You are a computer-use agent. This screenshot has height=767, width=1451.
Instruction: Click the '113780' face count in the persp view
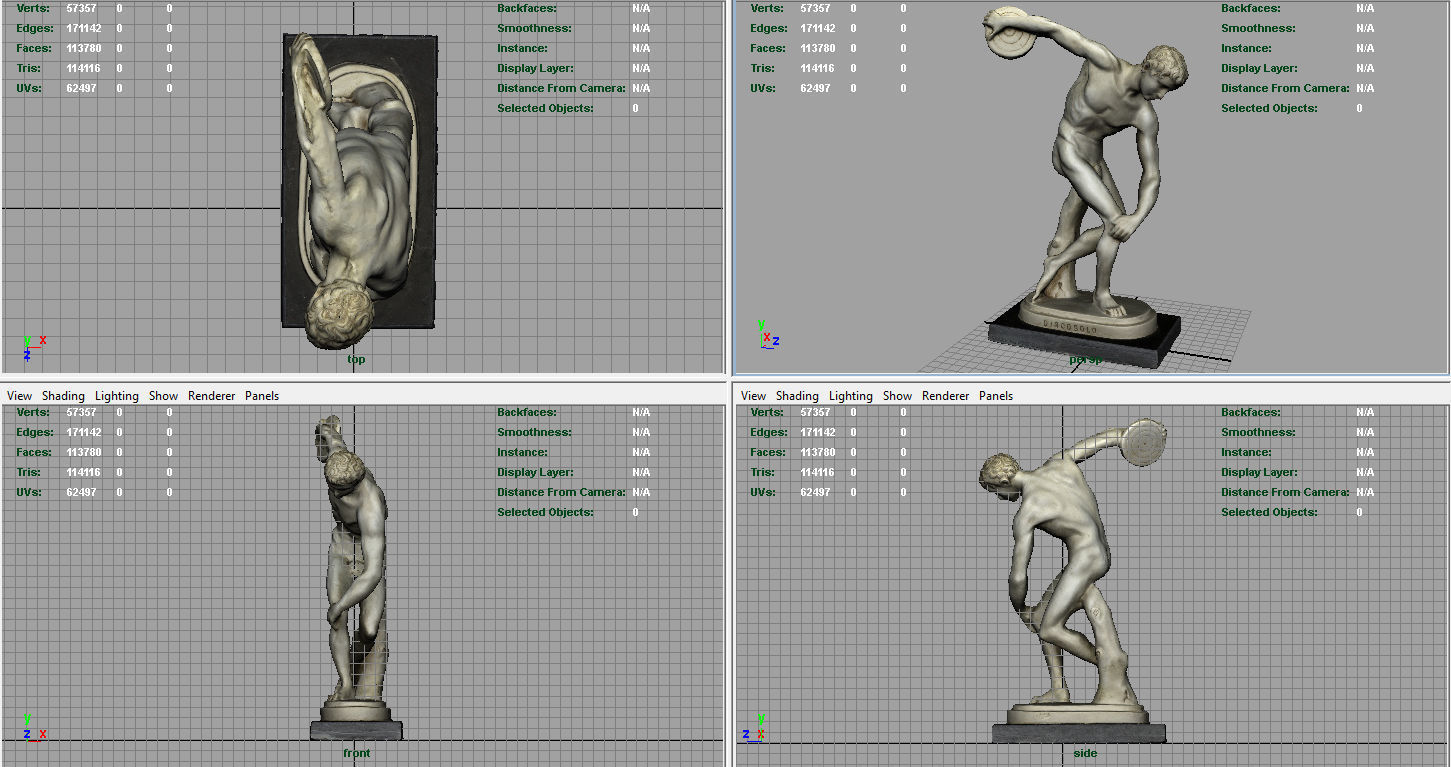click(x=816, y=48)
